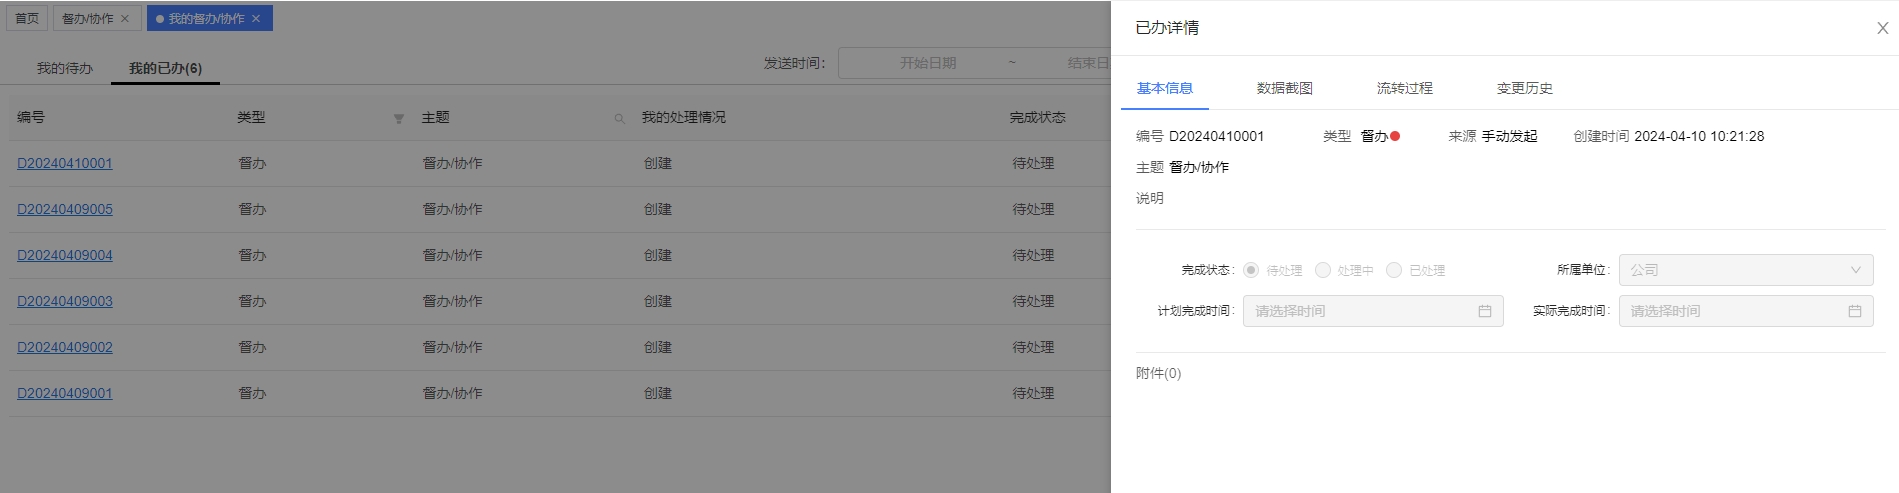Click calendar icon in 实际完成时间 field
This screenshot has width=1899, height=493.
point(1855,311)
